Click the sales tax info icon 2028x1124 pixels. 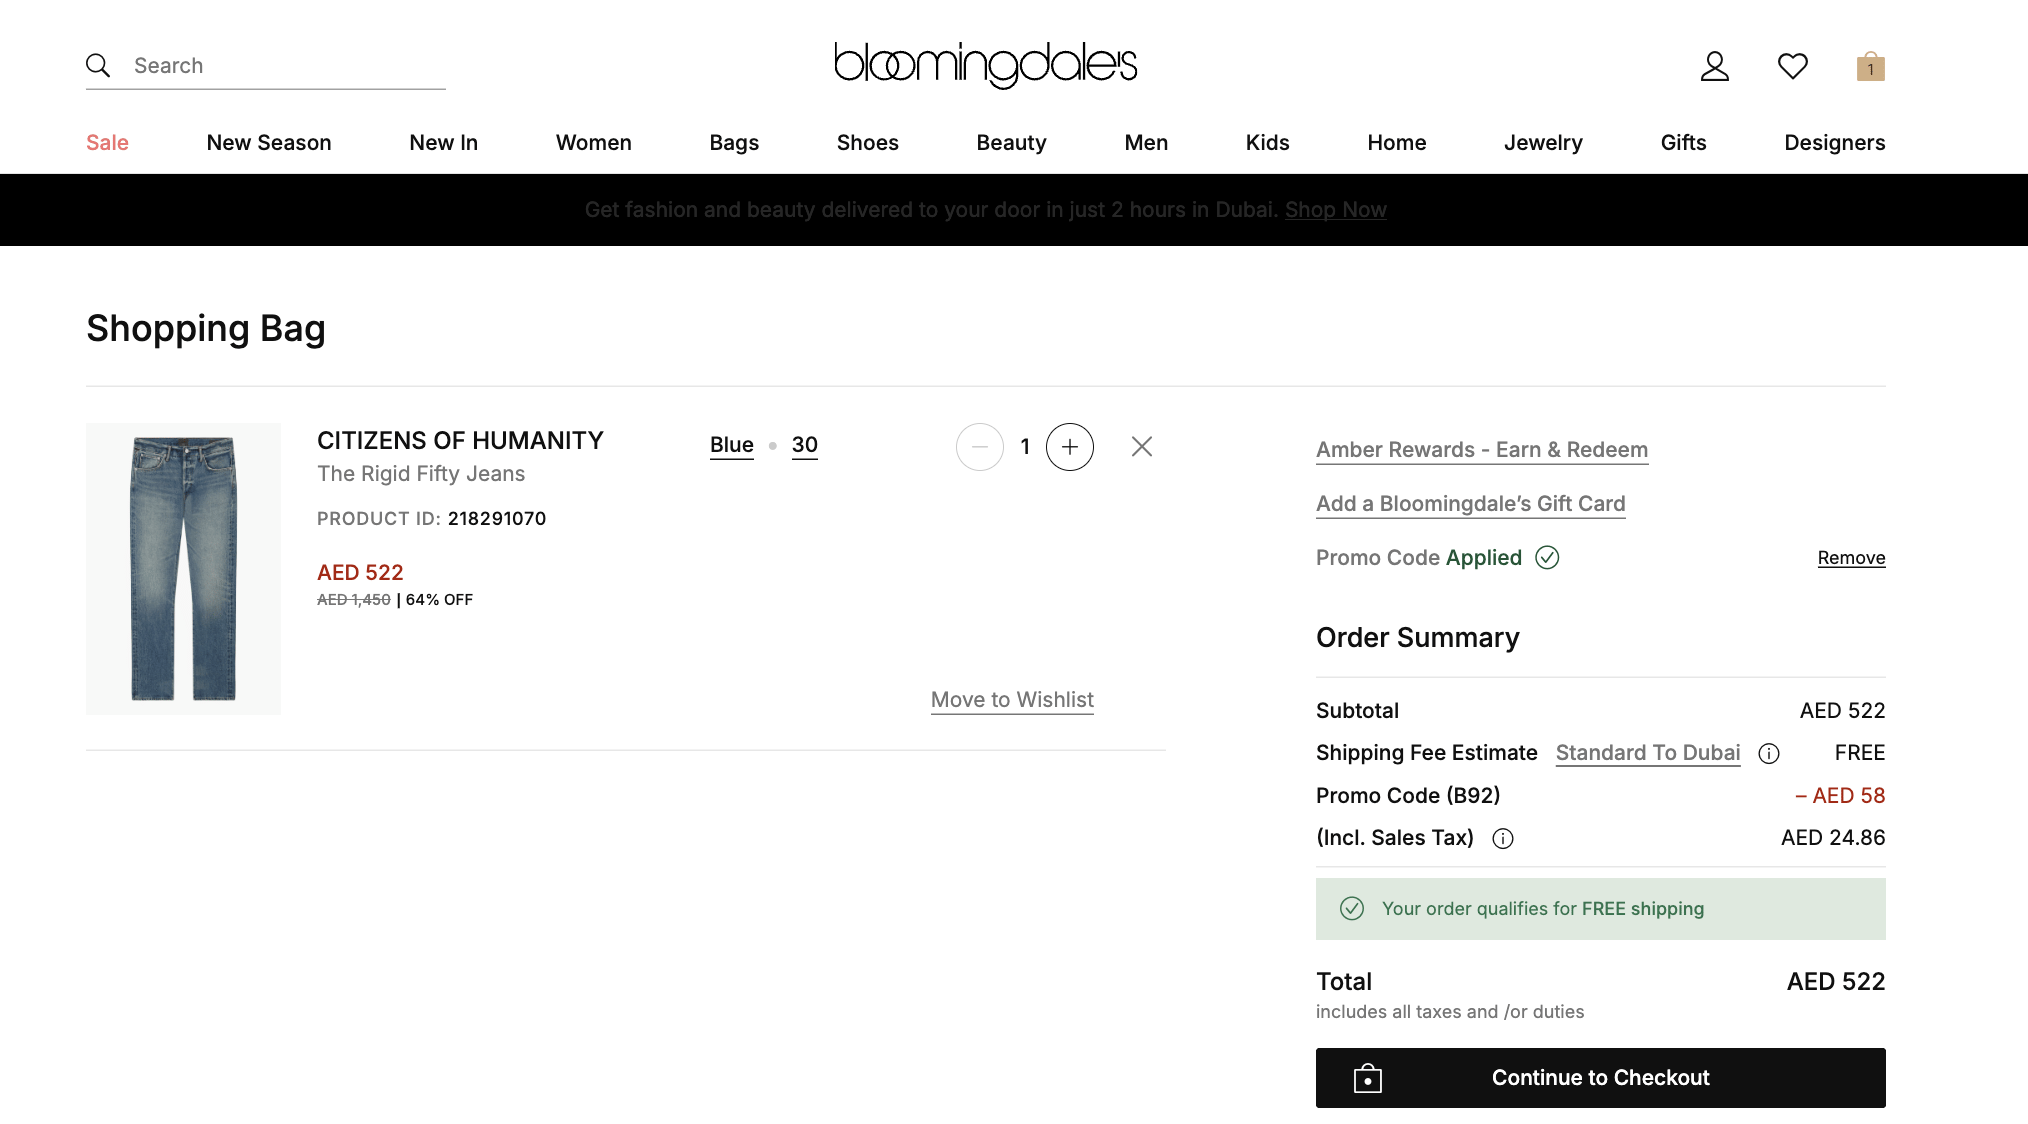[1502, 838]
